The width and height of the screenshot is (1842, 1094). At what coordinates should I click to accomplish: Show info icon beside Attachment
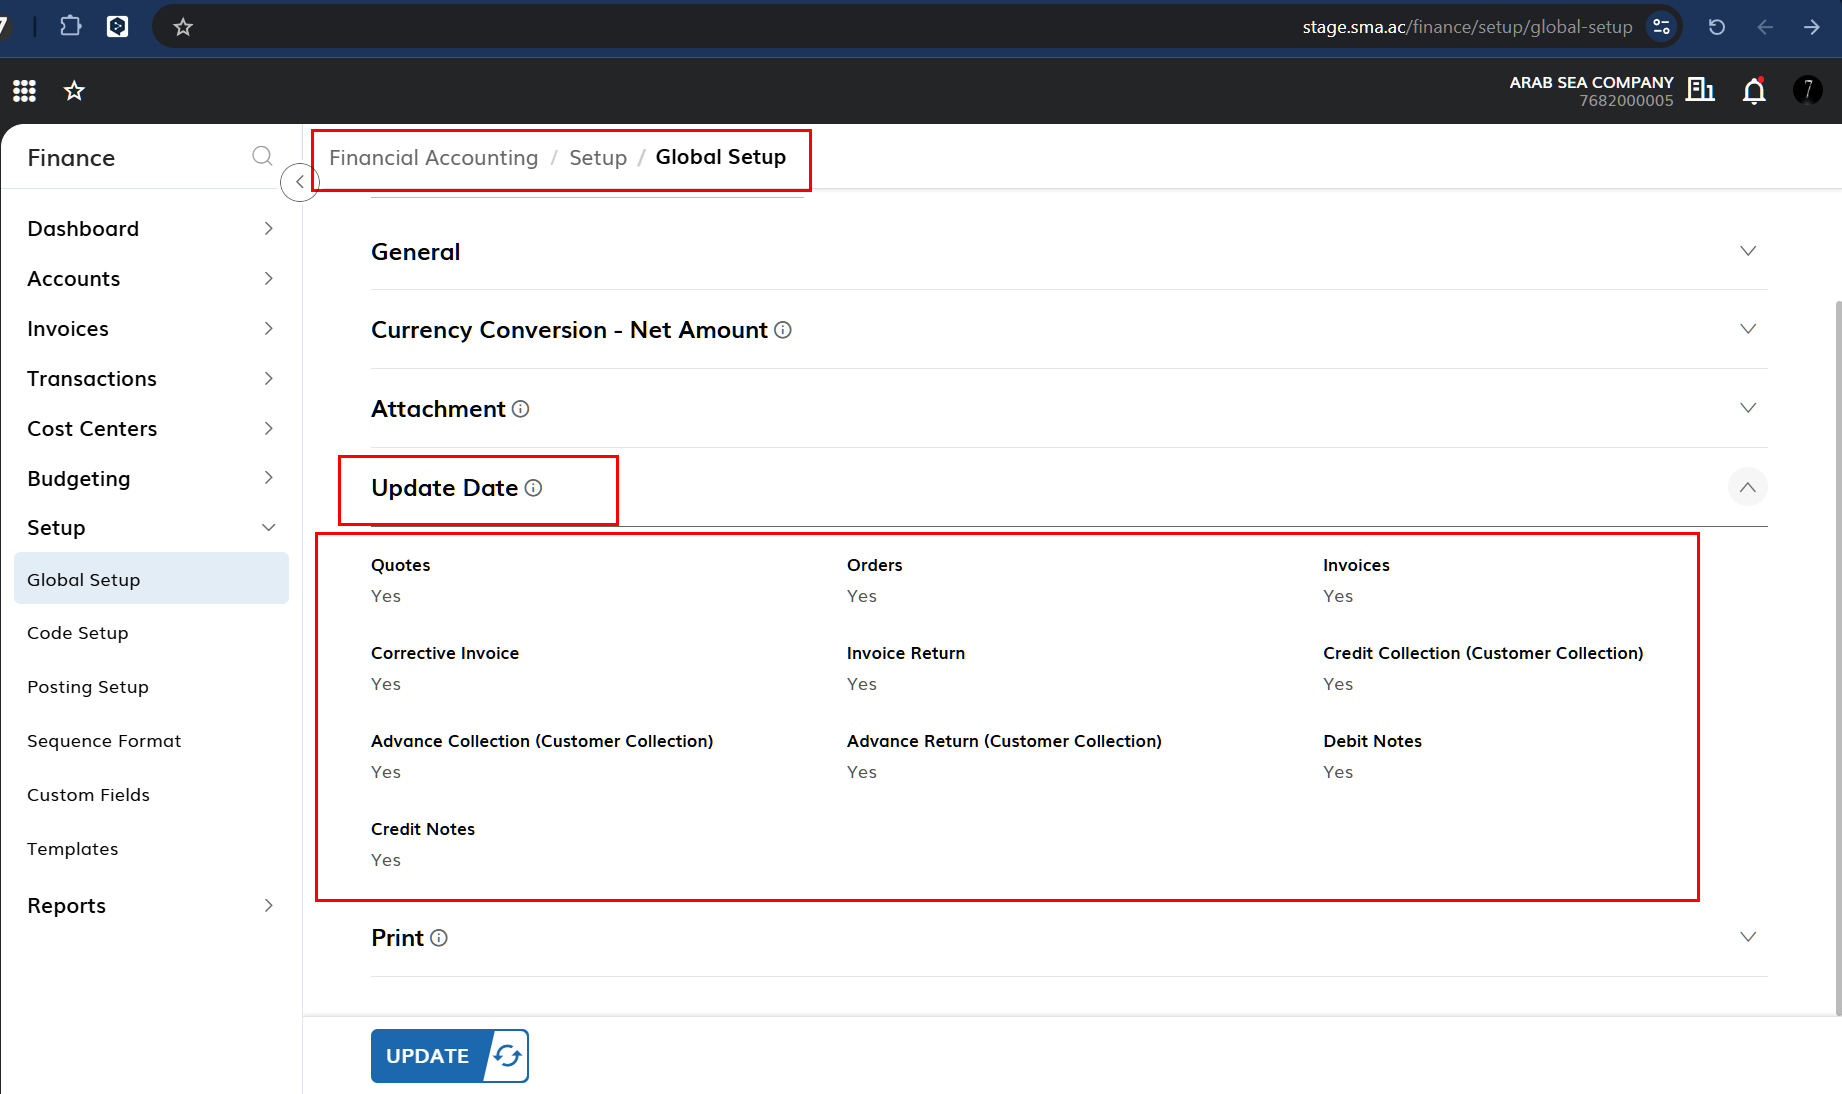521,409
